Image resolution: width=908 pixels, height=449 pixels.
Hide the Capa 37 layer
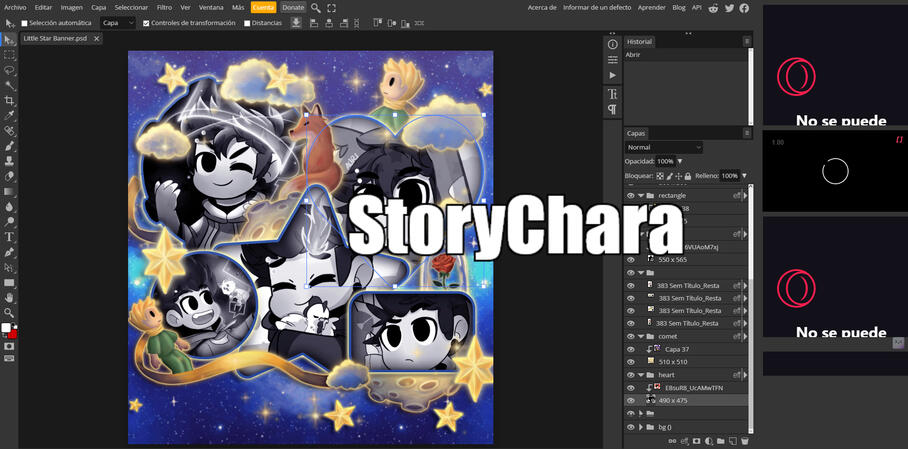point(631,349)
